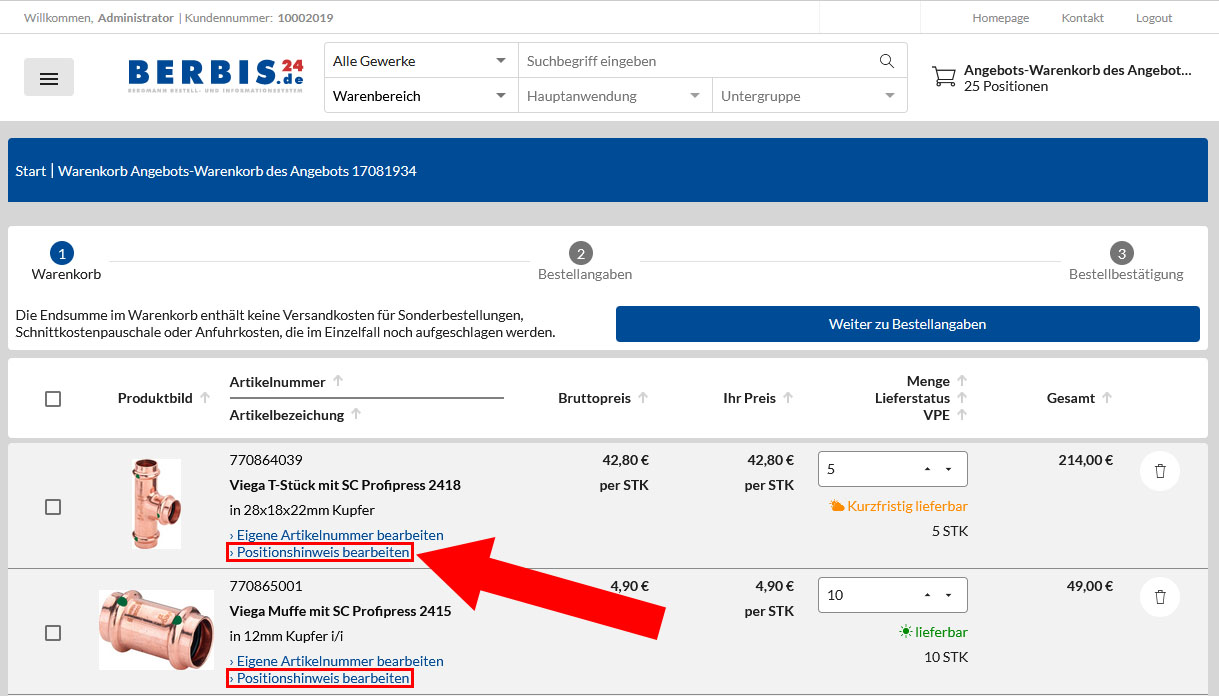Edit Eigene Artikelnummer for Viega T-Stück
Viewport: 1219px width, 696px height.
click(336, 535)
